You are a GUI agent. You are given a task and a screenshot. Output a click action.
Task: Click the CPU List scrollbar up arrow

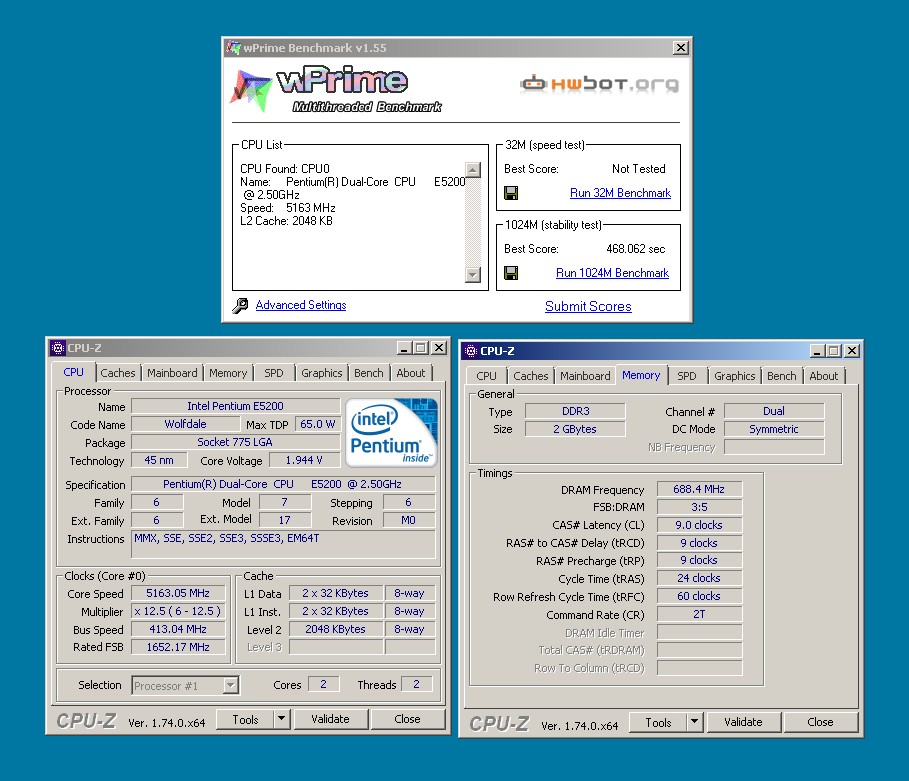(473, 170)
